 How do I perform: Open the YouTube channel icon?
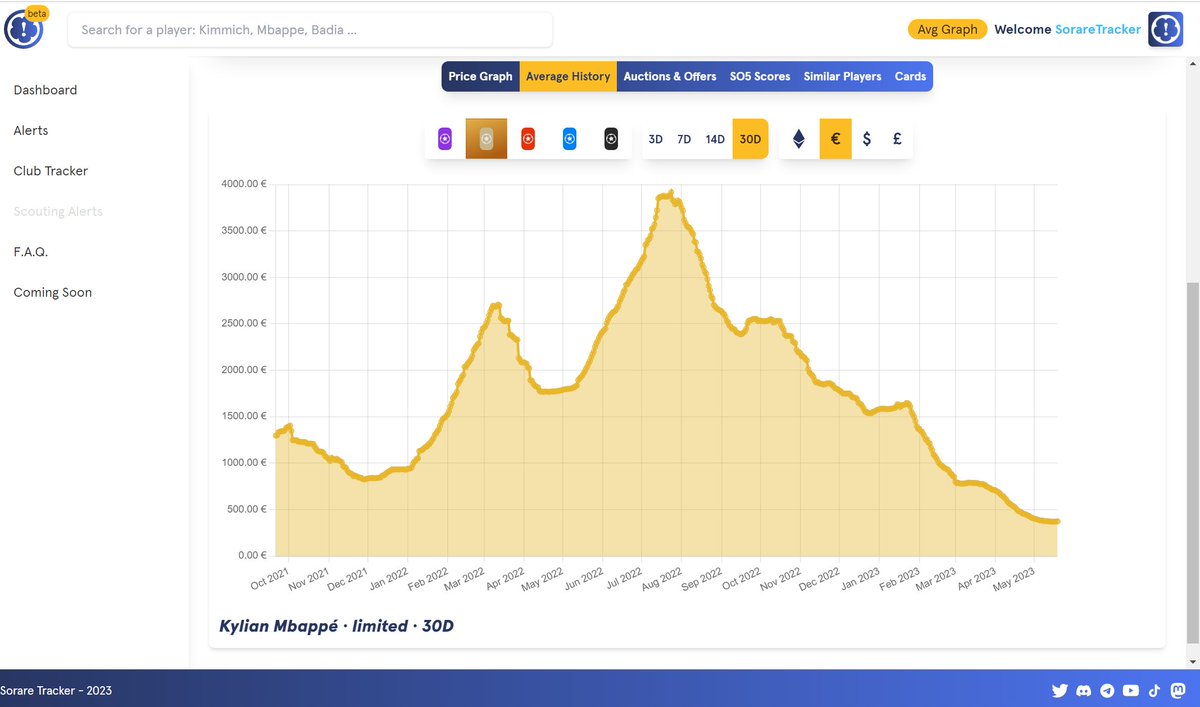coord(1130,690)
